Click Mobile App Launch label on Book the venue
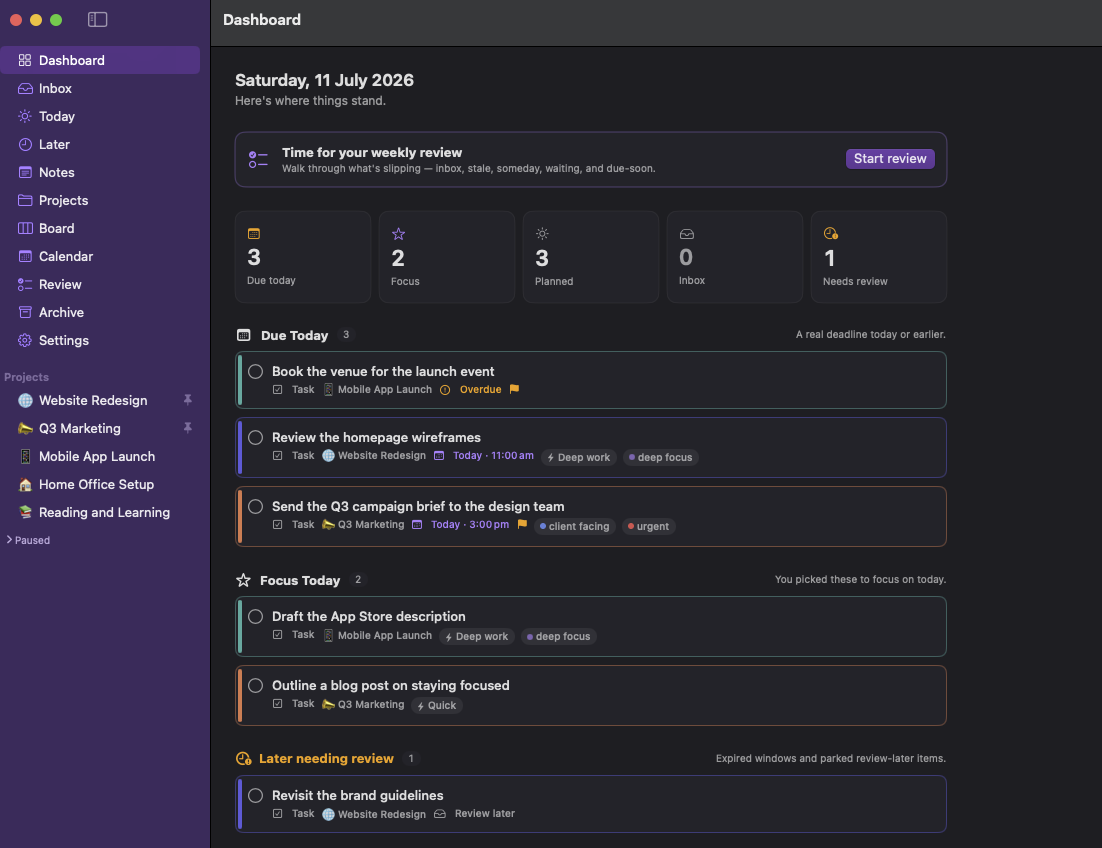Image resolution: width=1102 pixels, height=848 pixels. tap(385, 389)
